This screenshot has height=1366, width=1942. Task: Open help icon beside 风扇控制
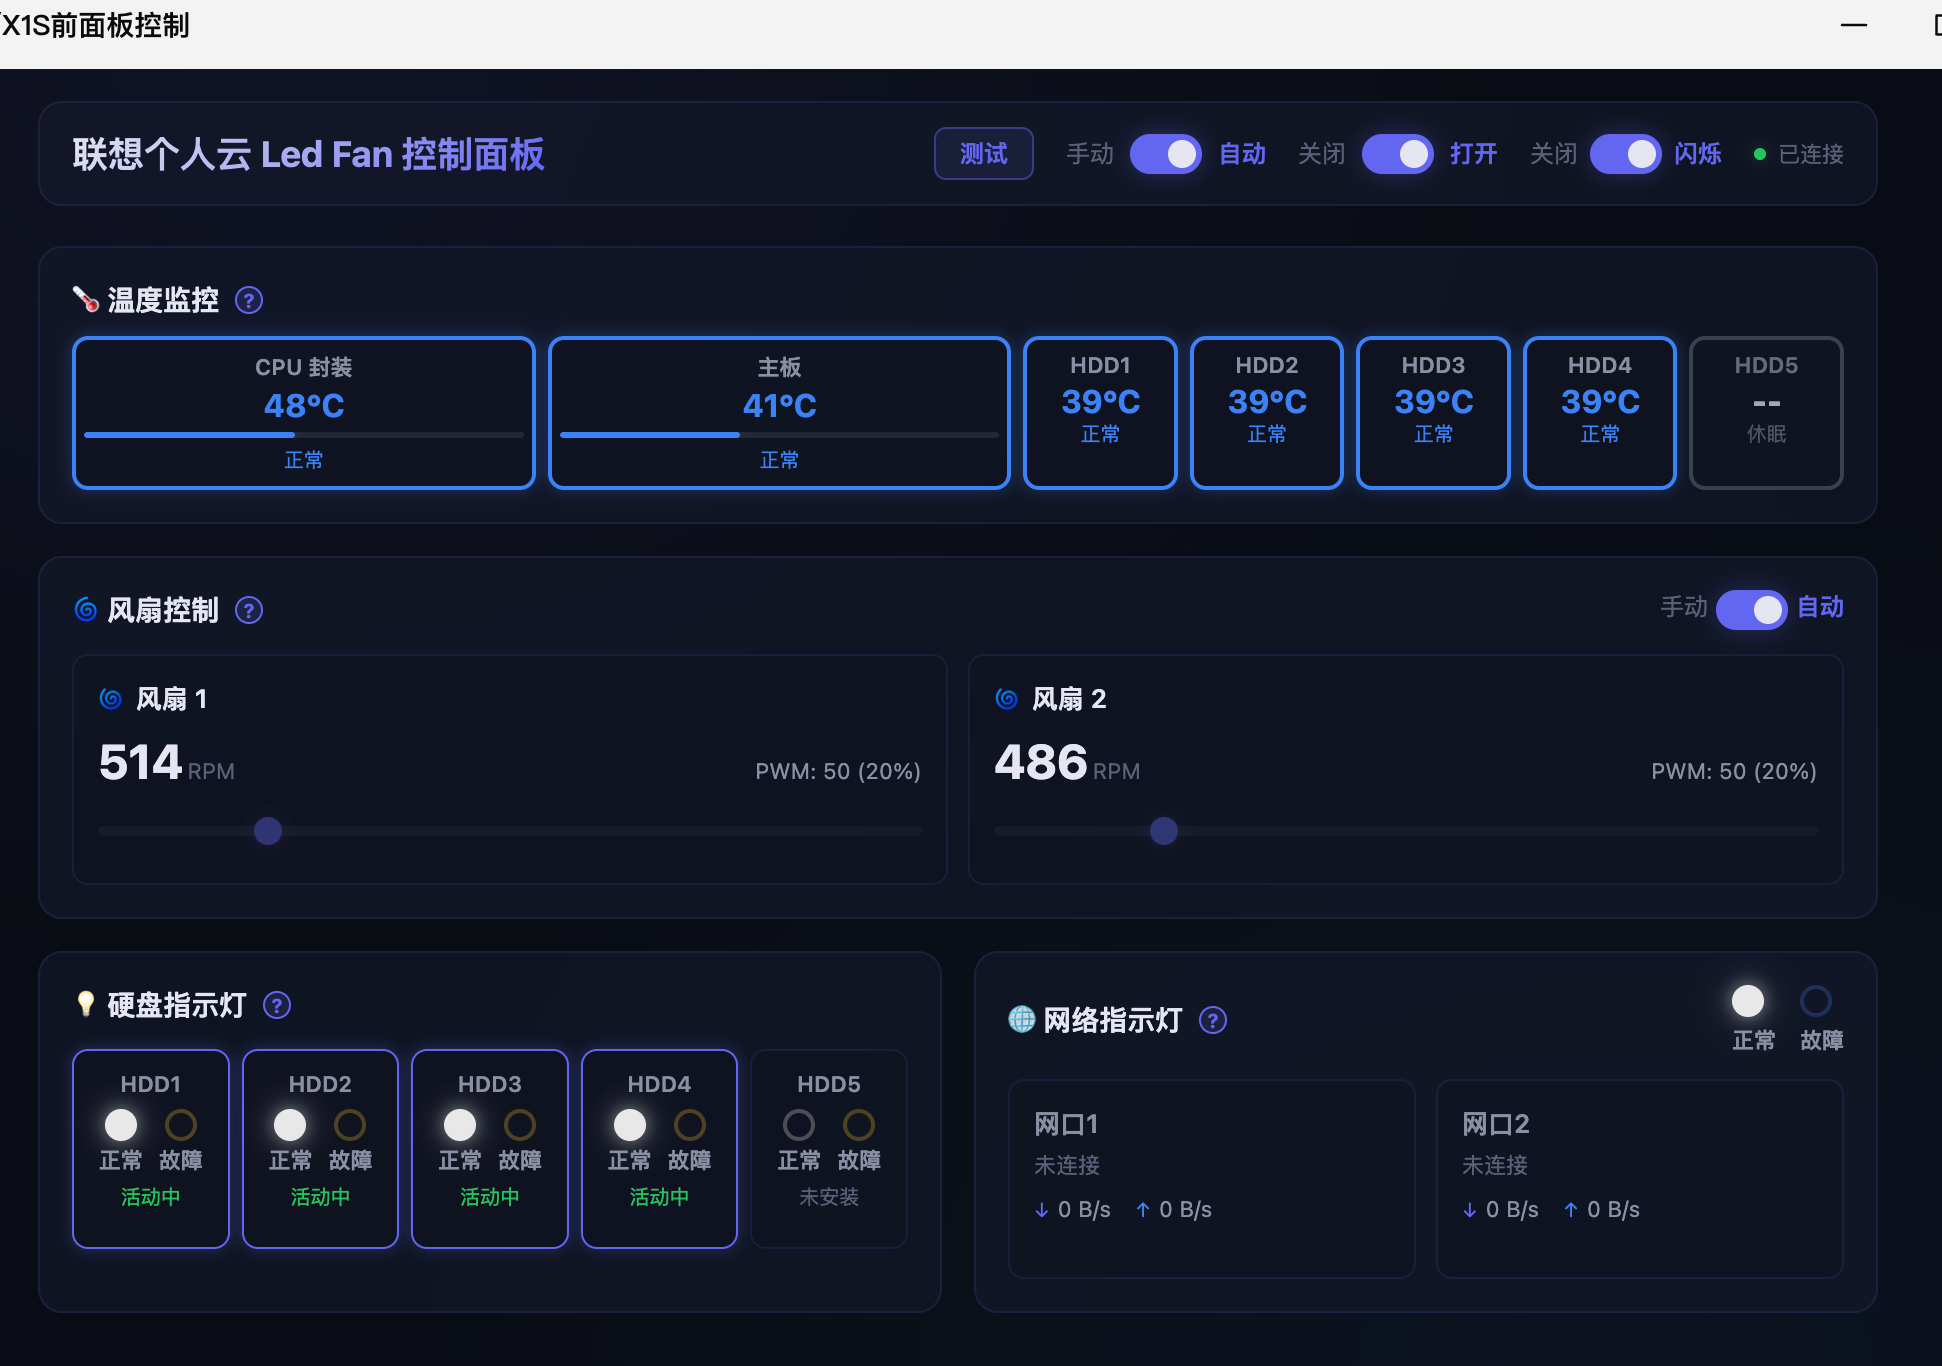249,610
